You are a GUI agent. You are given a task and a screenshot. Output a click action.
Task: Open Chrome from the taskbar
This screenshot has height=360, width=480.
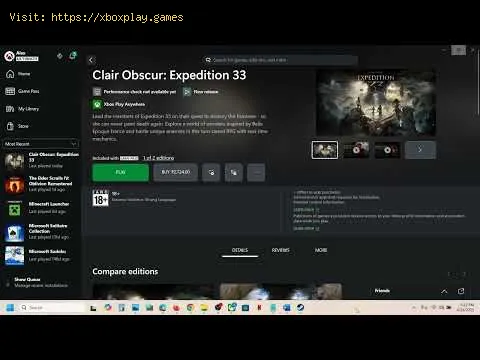point(190,308)
